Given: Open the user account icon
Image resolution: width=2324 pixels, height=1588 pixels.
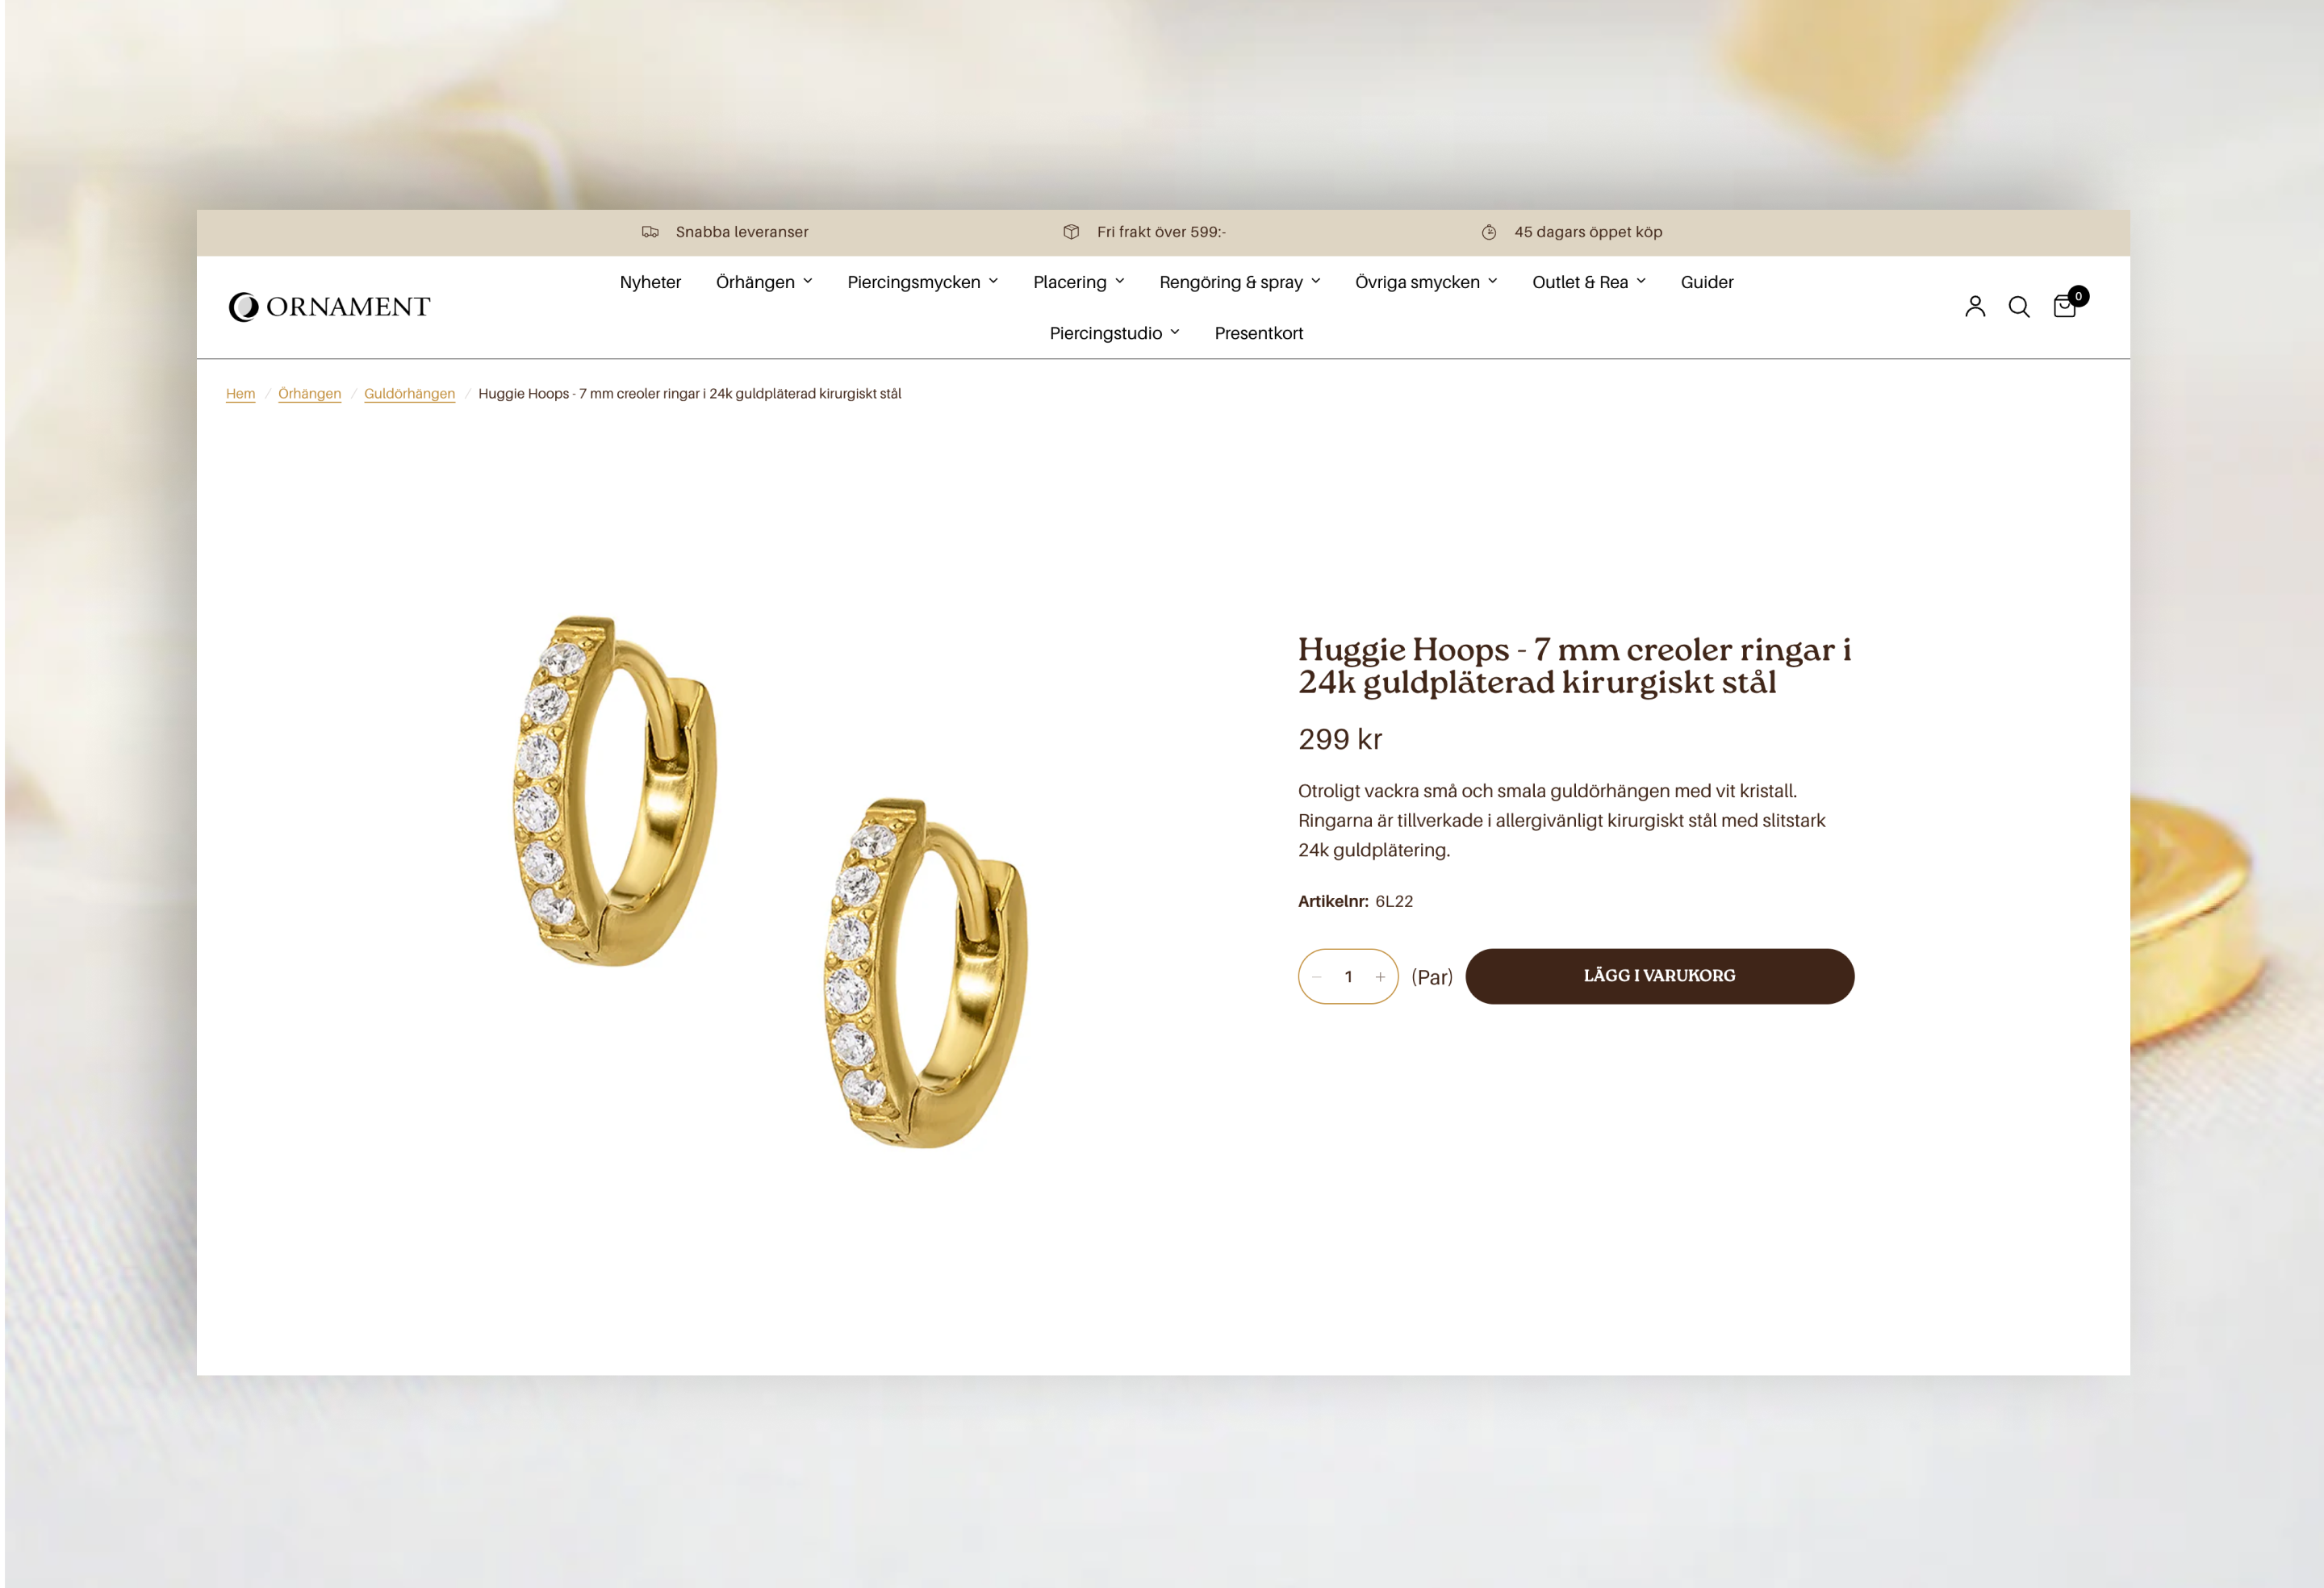Looking at the screenshot, I should 1975,306.
